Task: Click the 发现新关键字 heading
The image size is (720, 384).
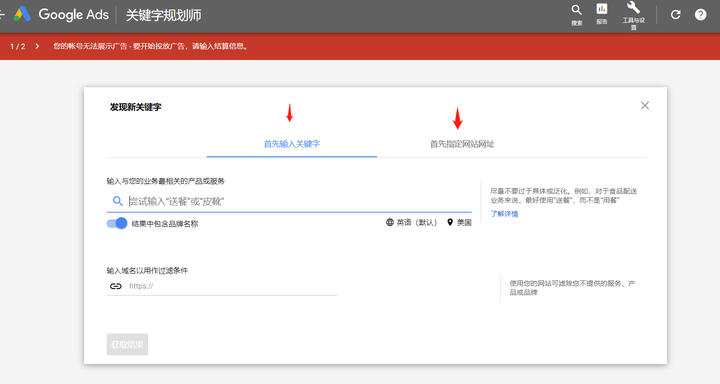Action: 135,107
